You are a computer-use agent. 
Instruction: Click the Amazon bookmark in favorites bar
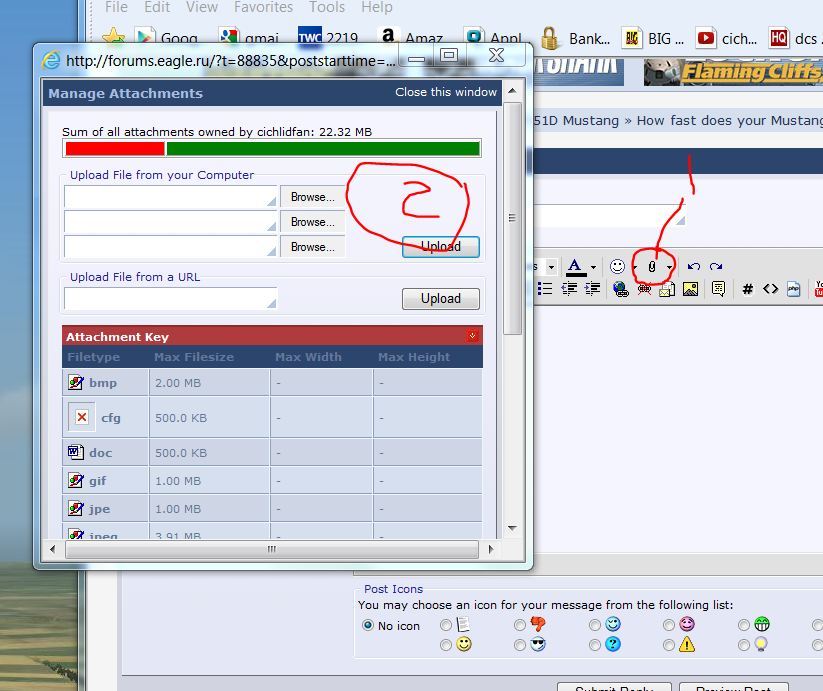coord(410,38)
